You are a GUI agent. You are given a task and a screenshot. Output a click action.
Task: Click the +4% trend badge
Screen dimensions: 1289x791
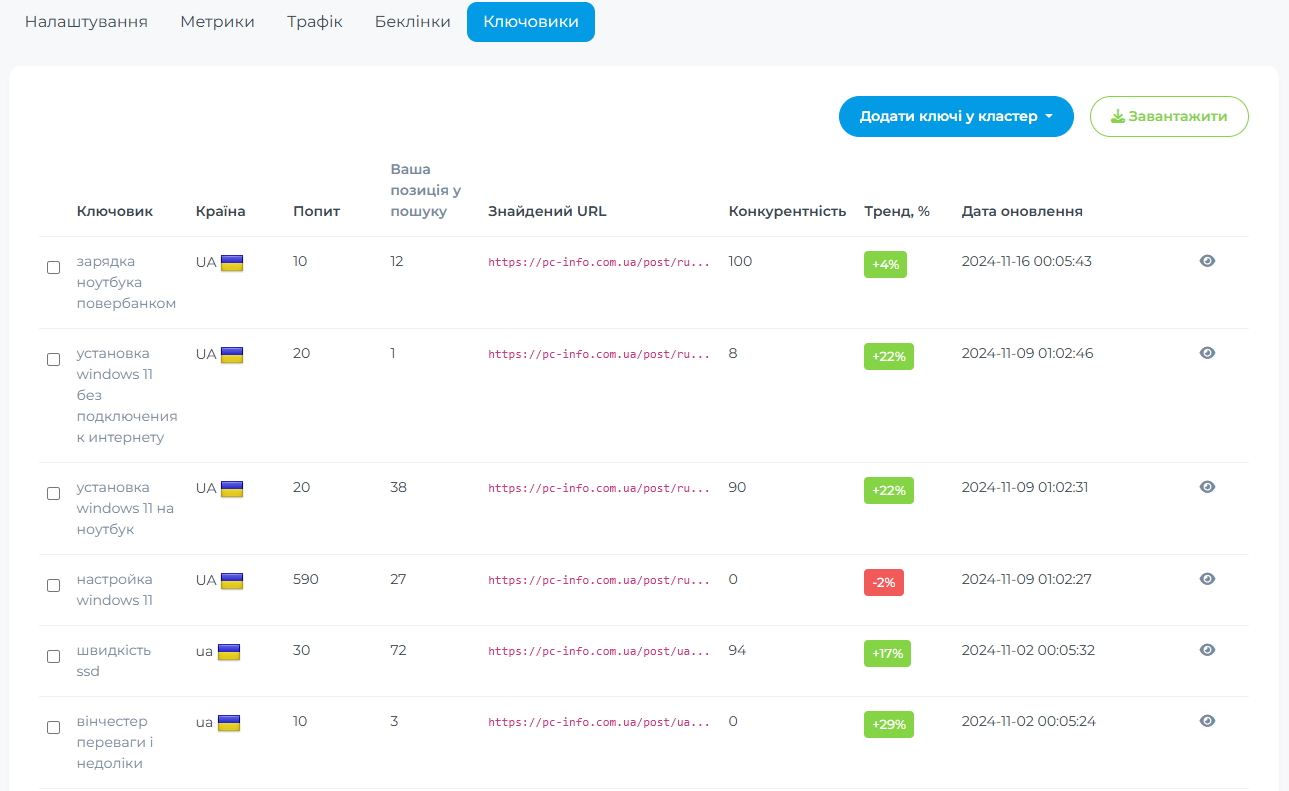(885, 264)
